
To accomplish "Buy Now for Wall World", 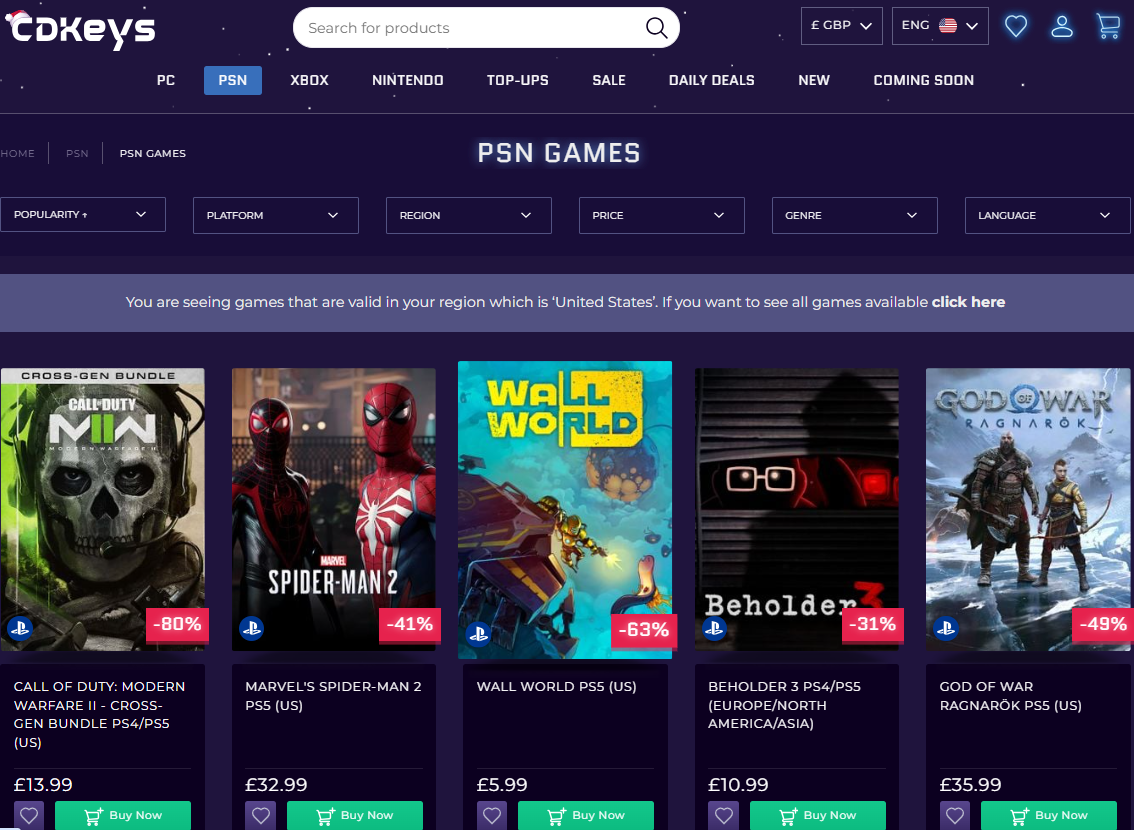I will tap(586, 816).
